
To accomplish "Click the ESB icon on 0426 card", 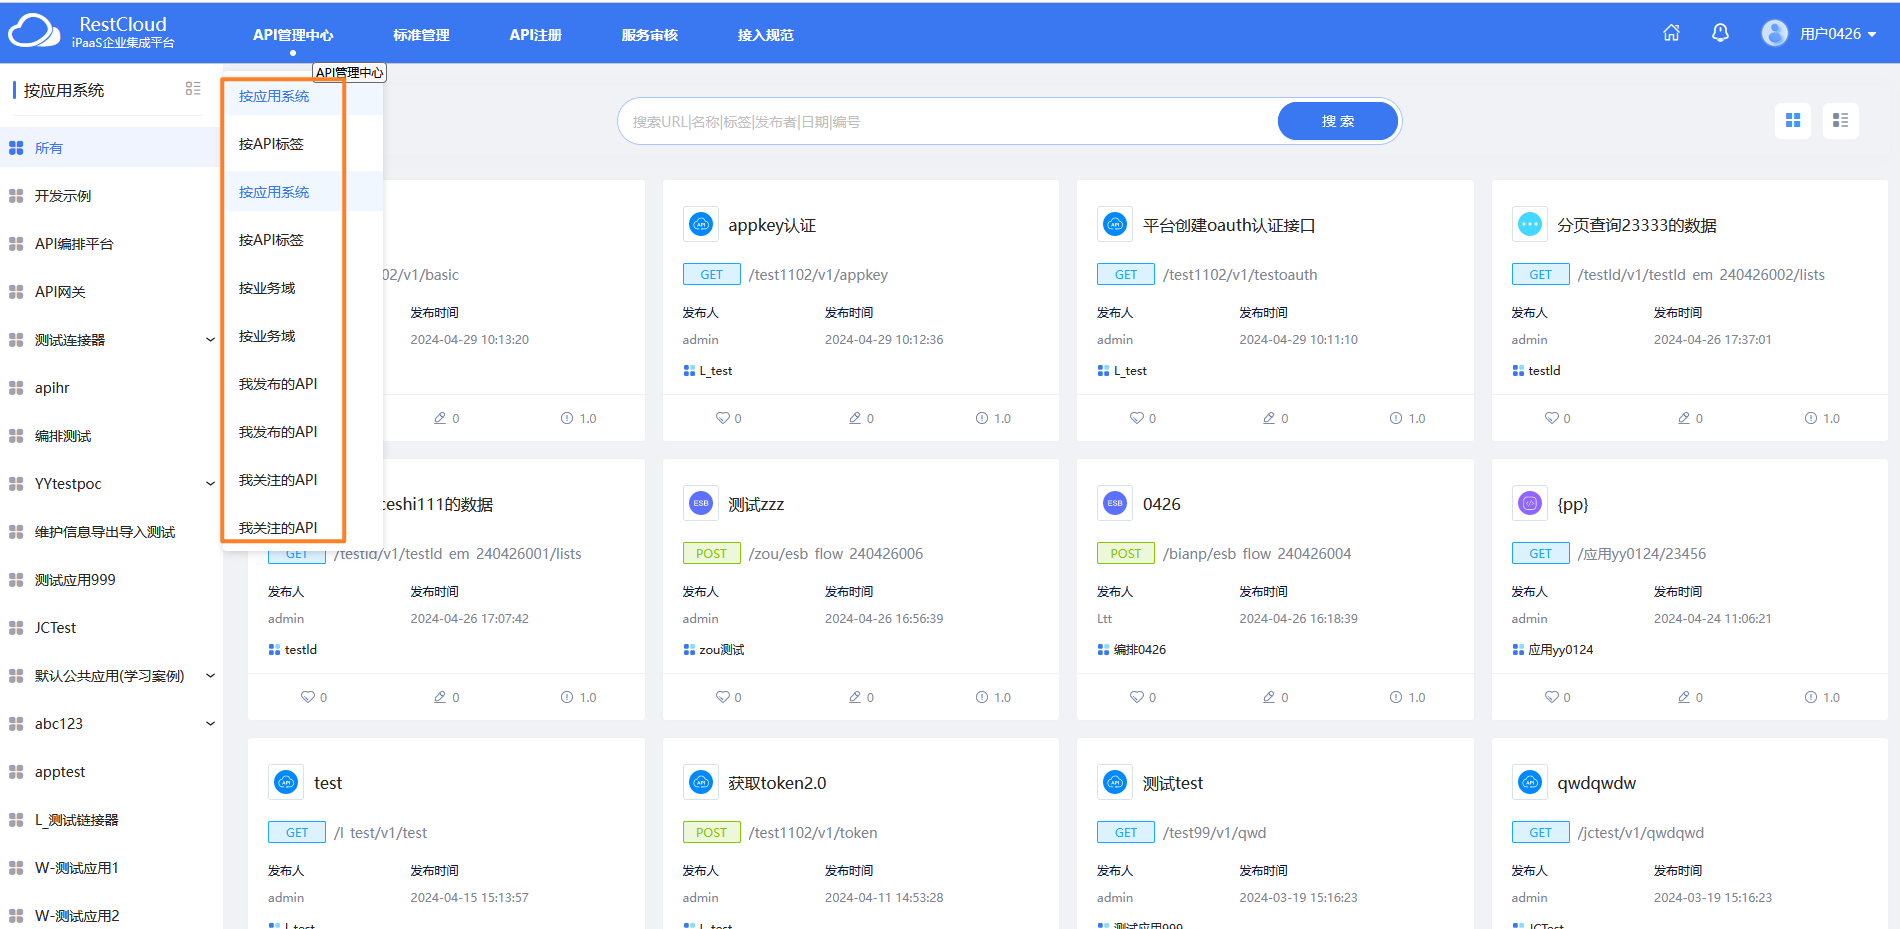I will pos(1115,503).
